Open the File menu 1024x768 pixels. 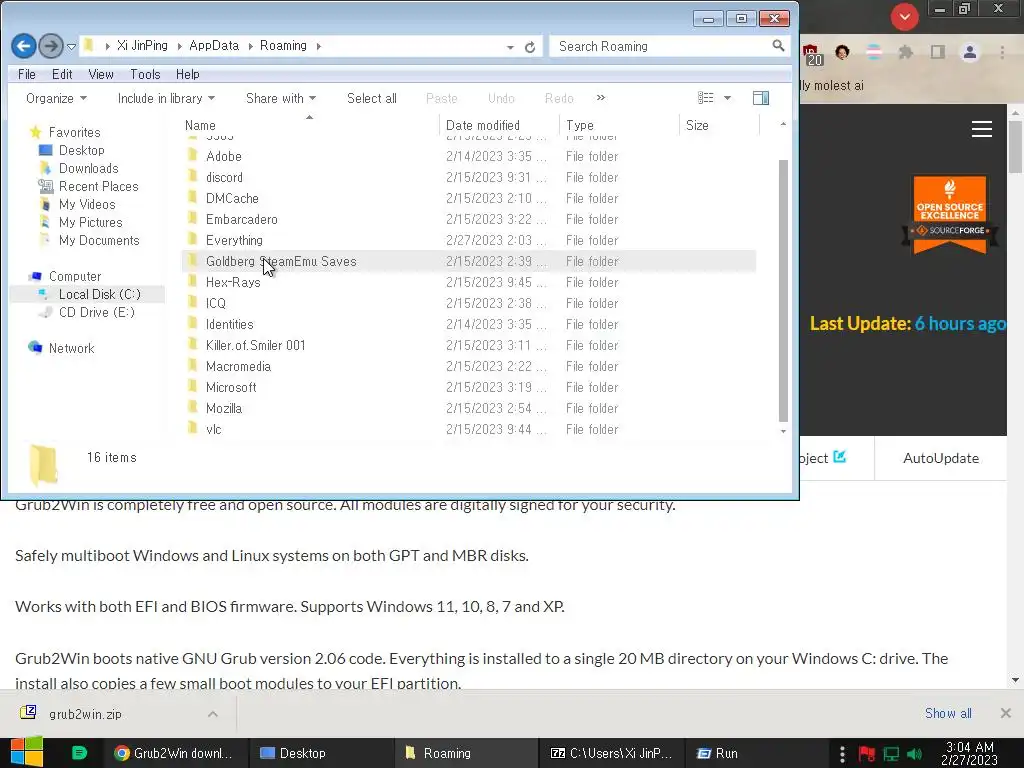[x=27, y=74]
